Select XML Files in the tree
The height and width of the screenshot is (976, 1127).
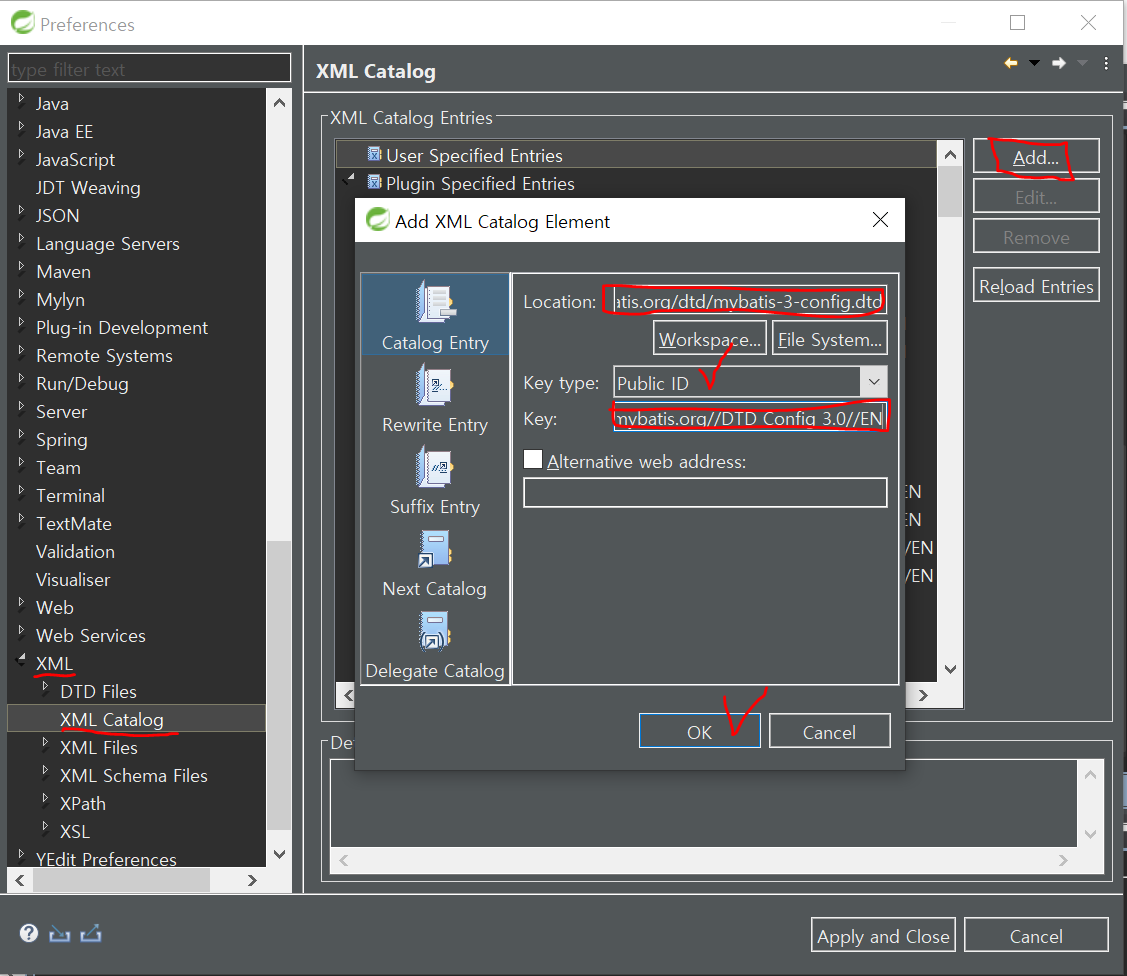[98, 747]
